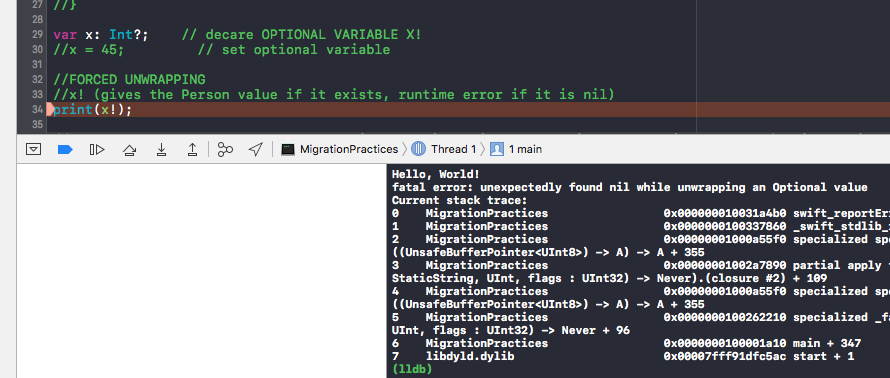Click line number 29 in the gutter
Image resolution: width=890 pixels, height=378 pixels.
(38, 35)
